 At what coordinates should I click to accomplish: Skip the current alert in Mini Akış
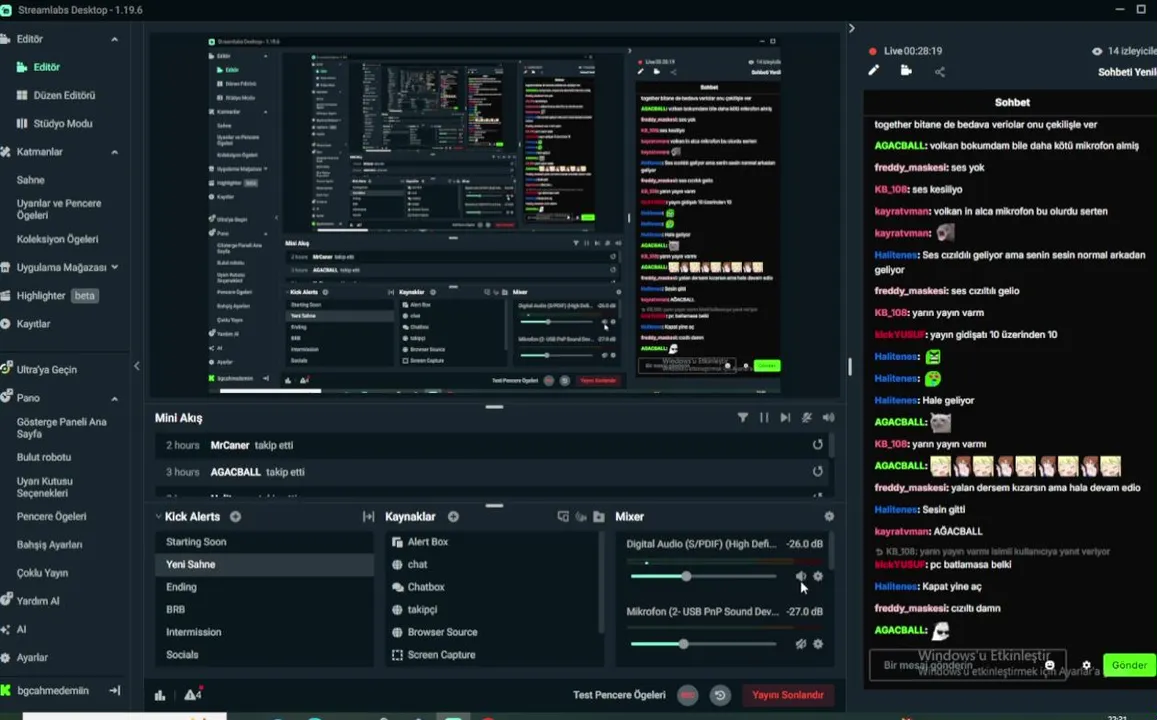pos(785,418)
